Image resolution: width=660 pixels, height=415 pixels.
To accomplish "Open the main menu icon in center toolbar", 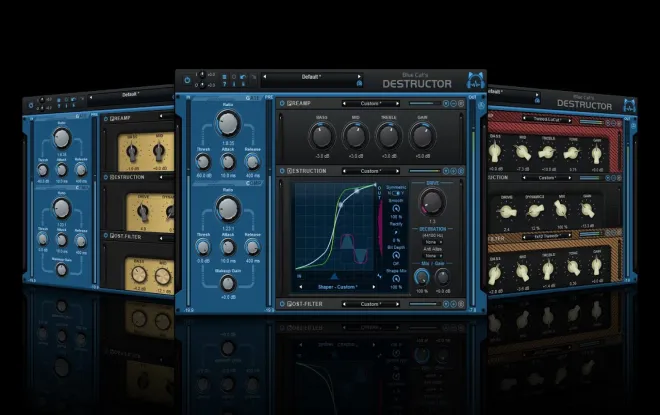I will [x=224, y=77].
